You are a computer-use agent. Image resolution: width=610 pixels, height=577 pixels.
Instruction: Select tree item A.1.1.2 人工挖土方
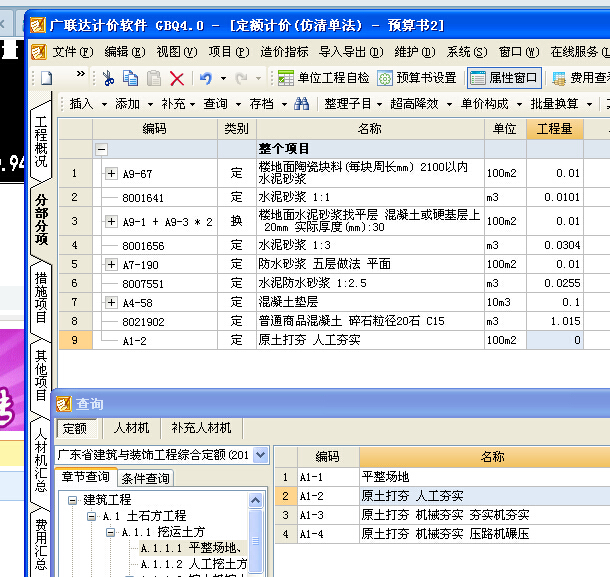(193, 564)
